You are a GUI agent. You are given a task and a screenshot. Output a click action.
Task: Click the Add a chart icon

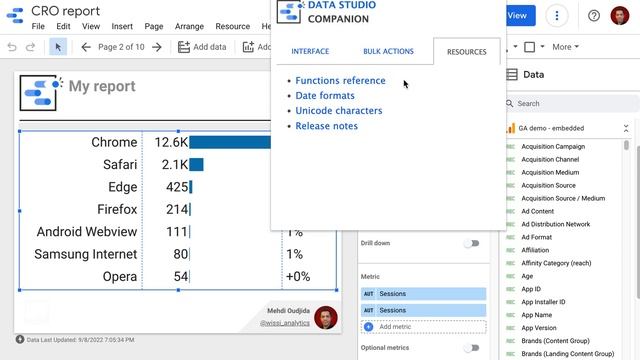click(x=248, y=47)
